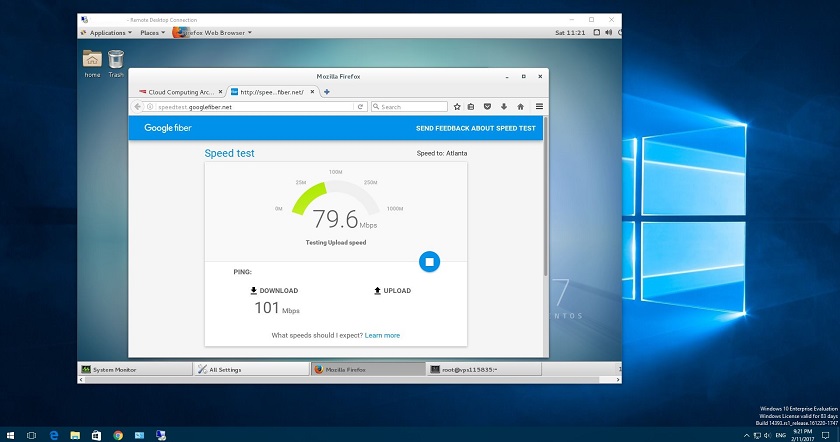Switch to Cloud Computing Arc tab
The image size is (840, 442).
(x=176, y=91)
